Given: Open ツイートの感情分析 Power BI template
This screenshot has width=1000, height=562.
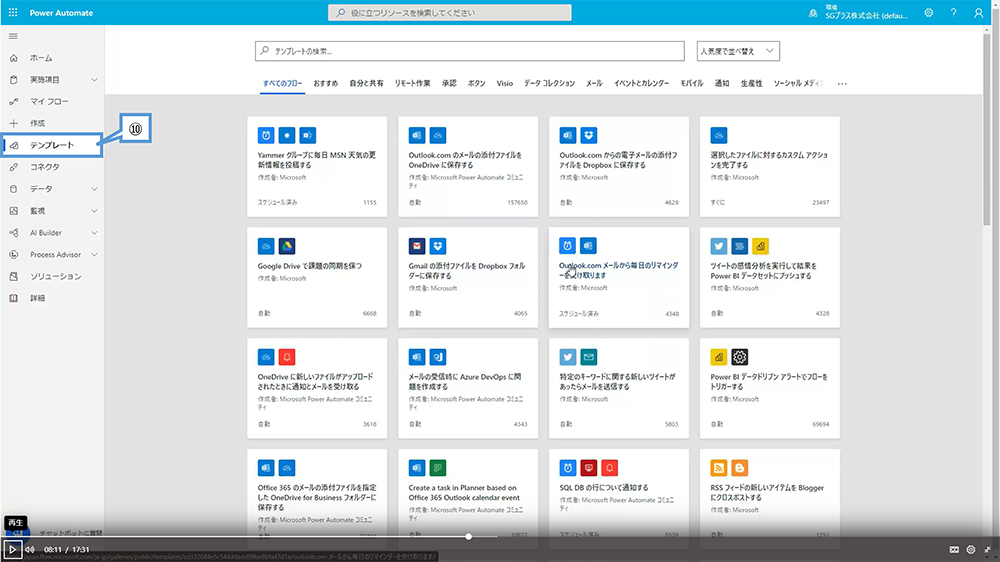Looking at the screenshot, I should pyautogui.click(x=770, y=277).
